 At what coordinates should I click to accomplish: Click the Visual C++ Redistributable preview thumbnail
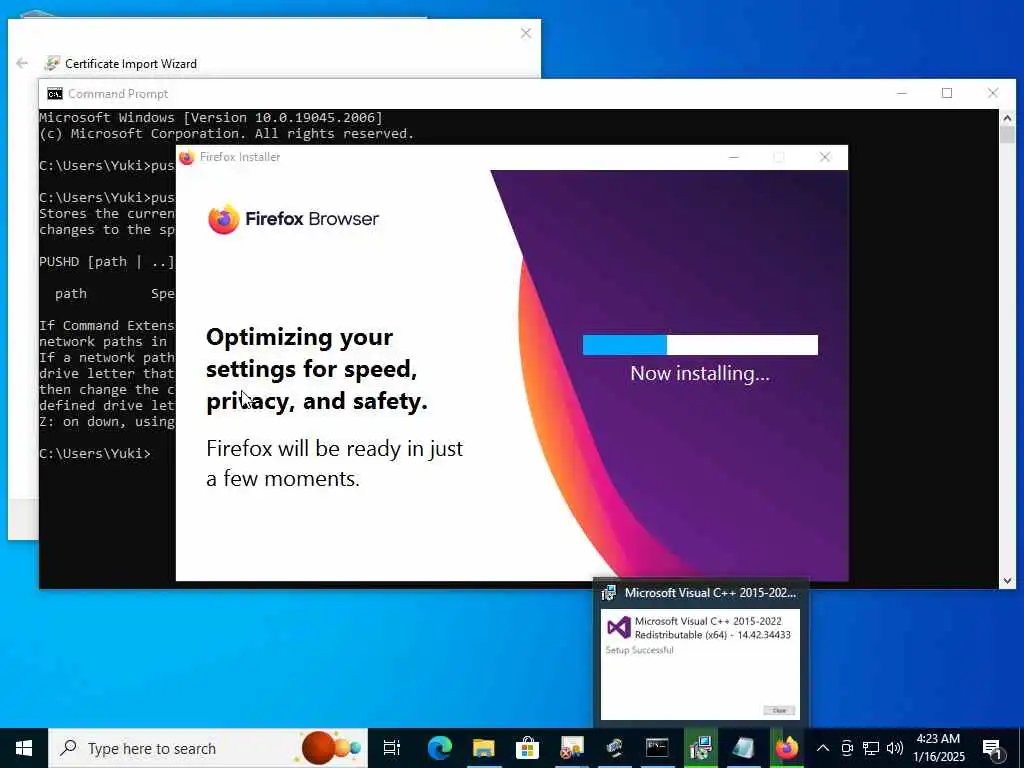click(x=700, y=665)
